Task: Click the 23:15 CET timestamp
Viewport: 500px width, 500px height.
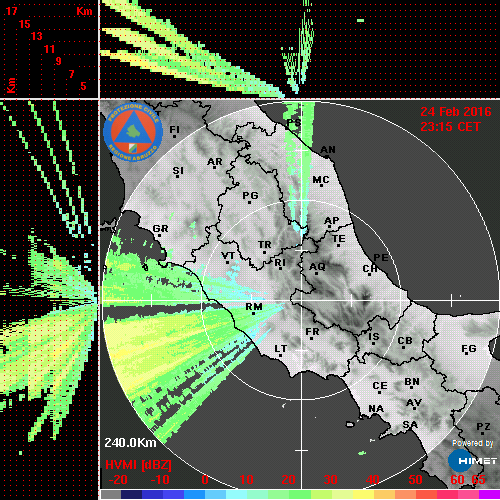Action: pos(450,127)
